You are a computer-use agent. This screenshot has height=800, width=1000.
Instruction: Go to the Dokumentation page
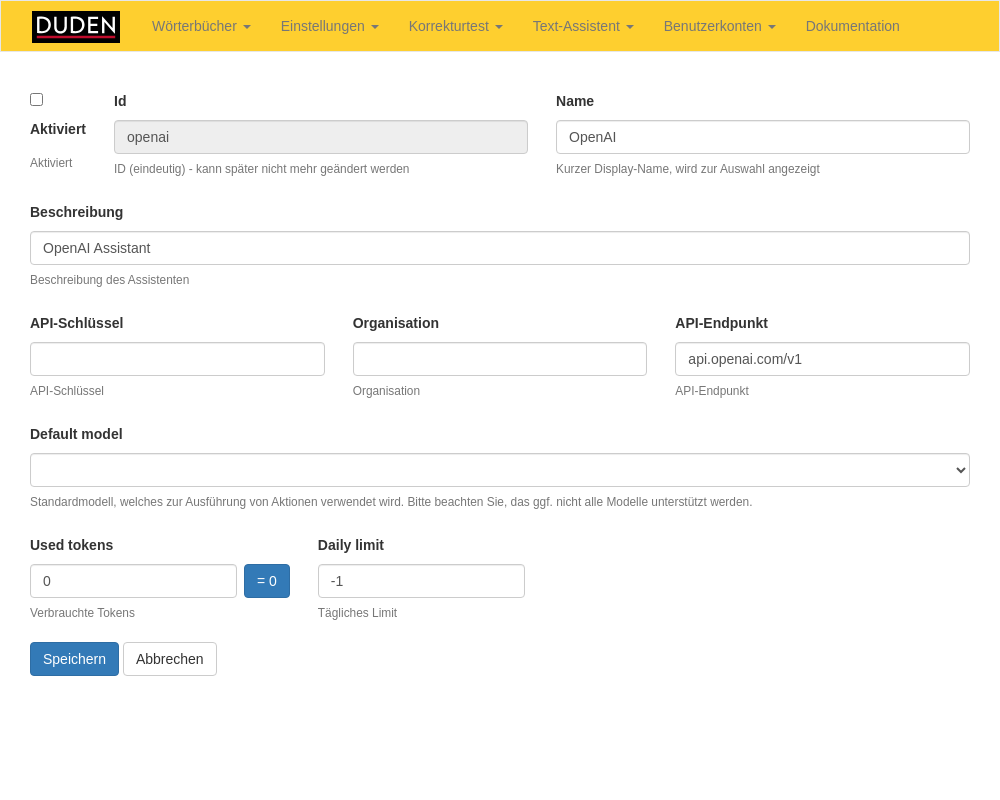(852, 26)
